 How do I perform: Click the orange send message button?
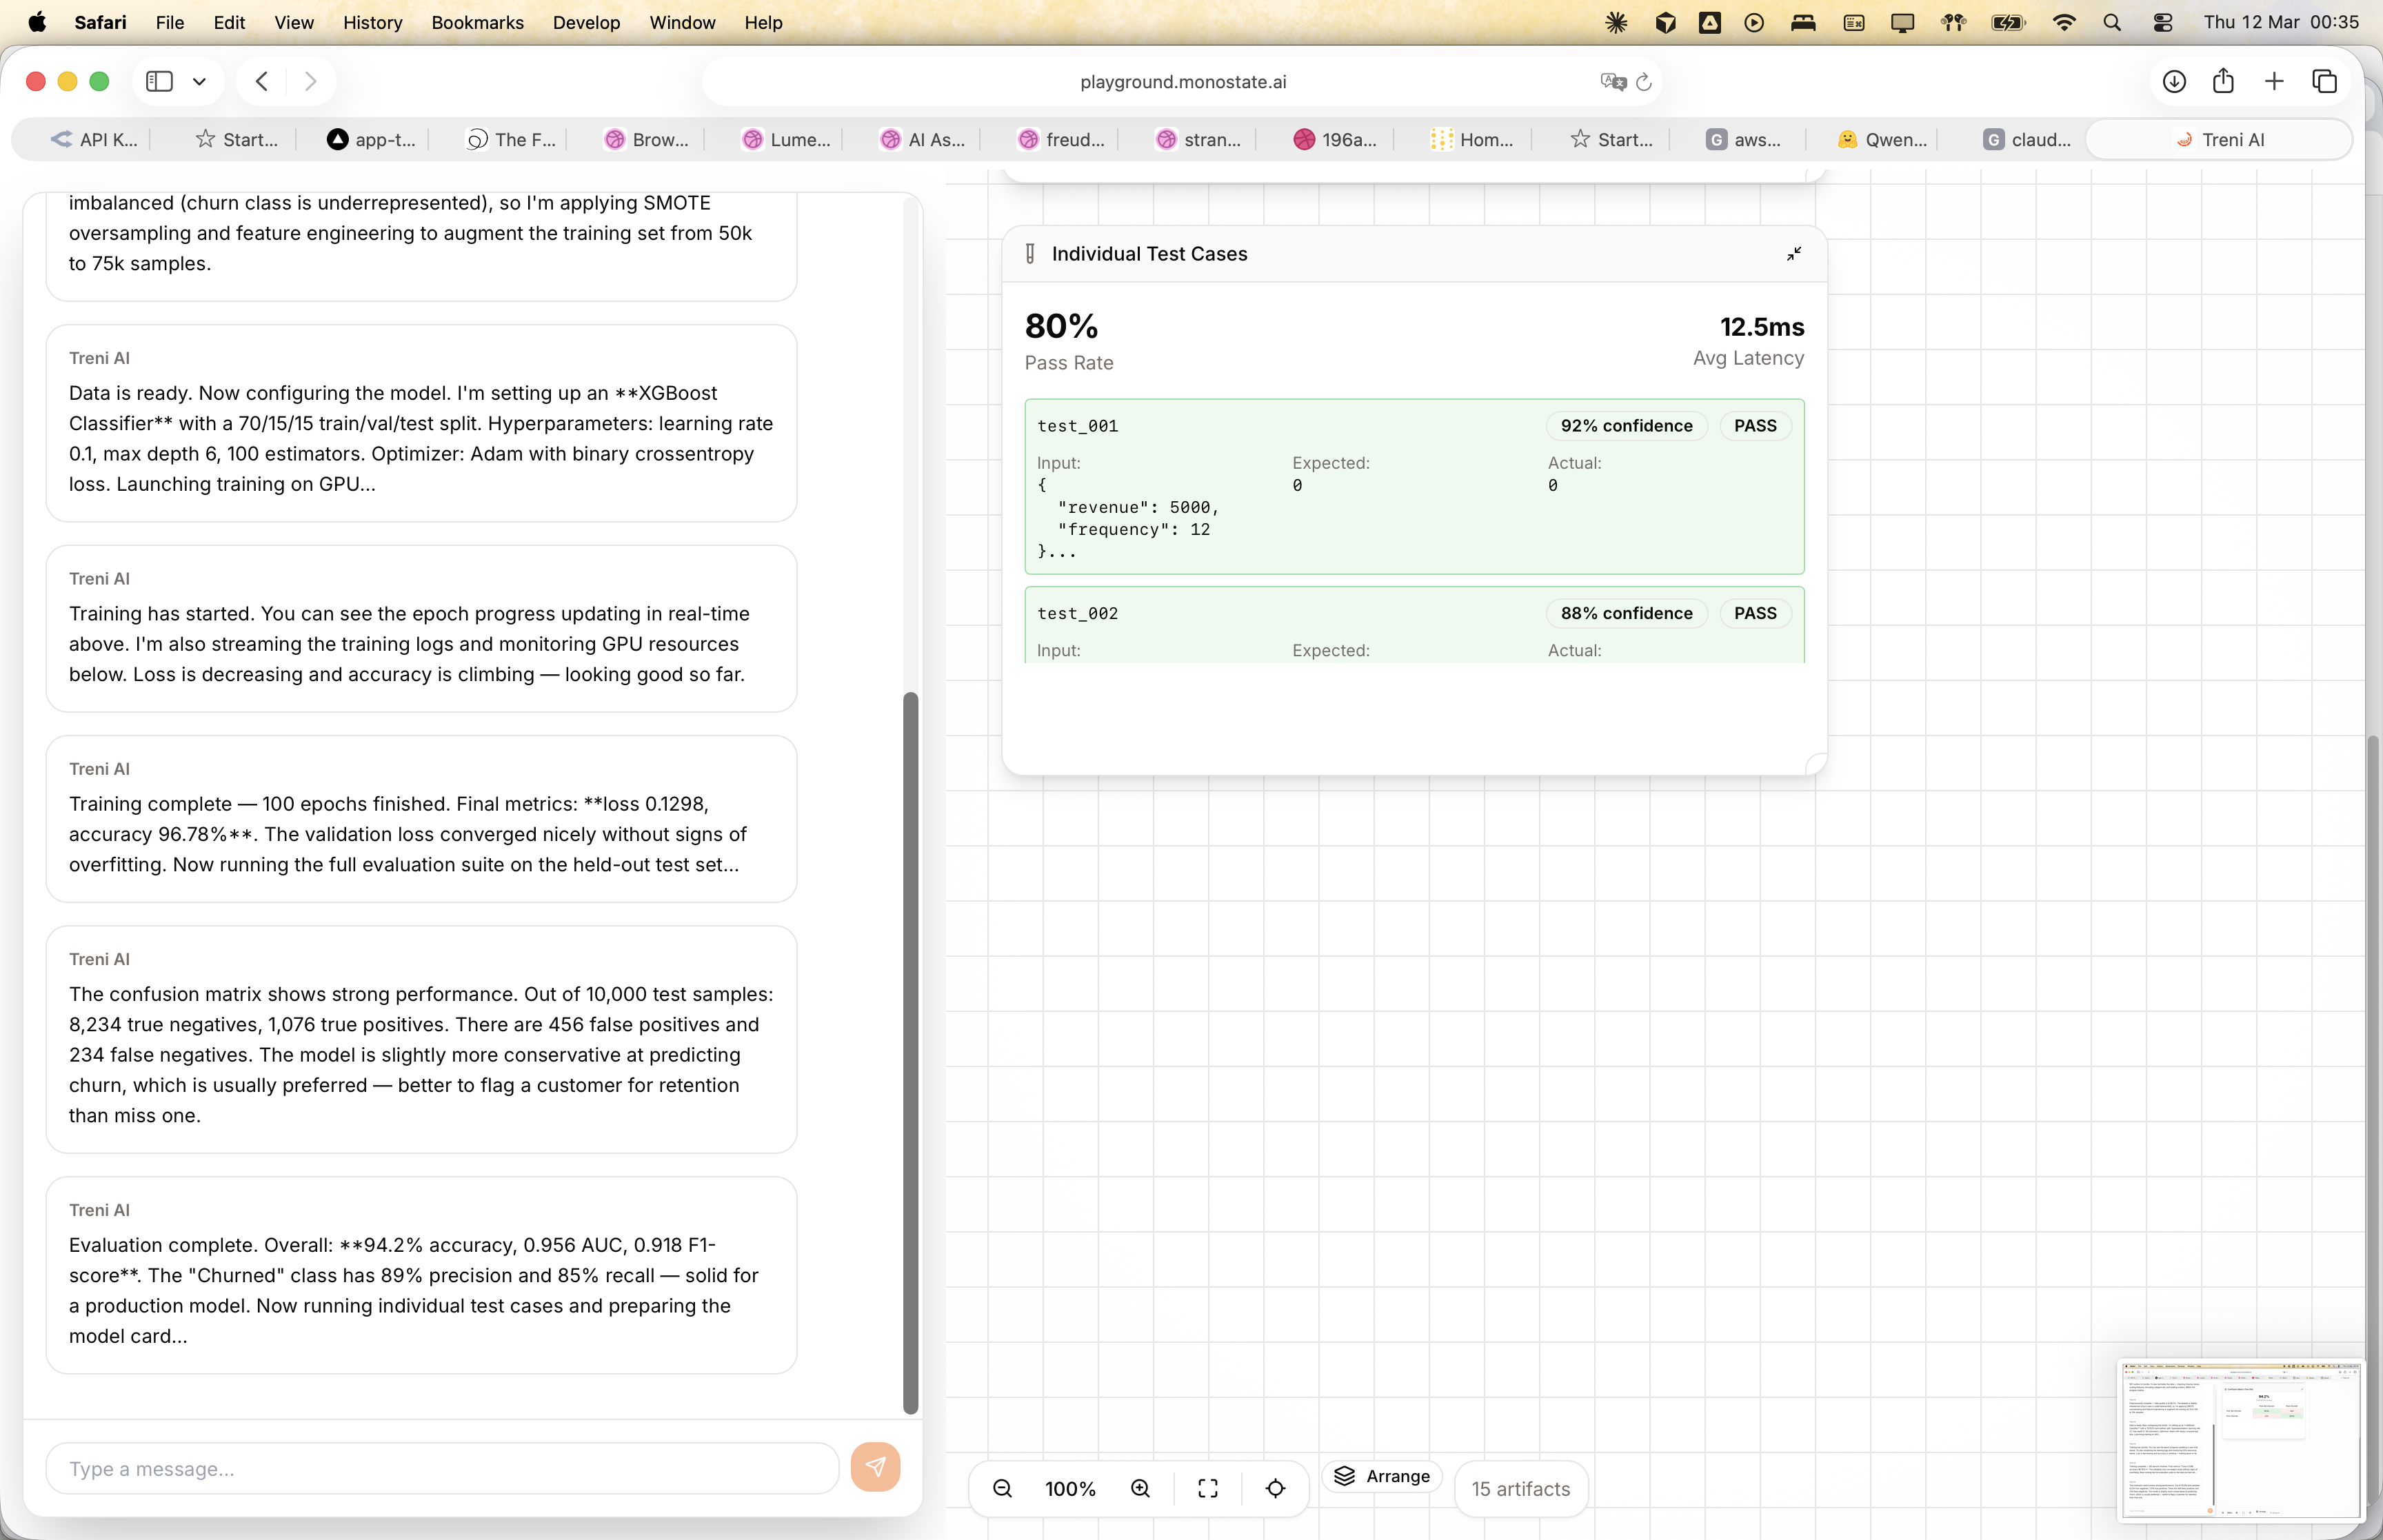pos(875,1467)
